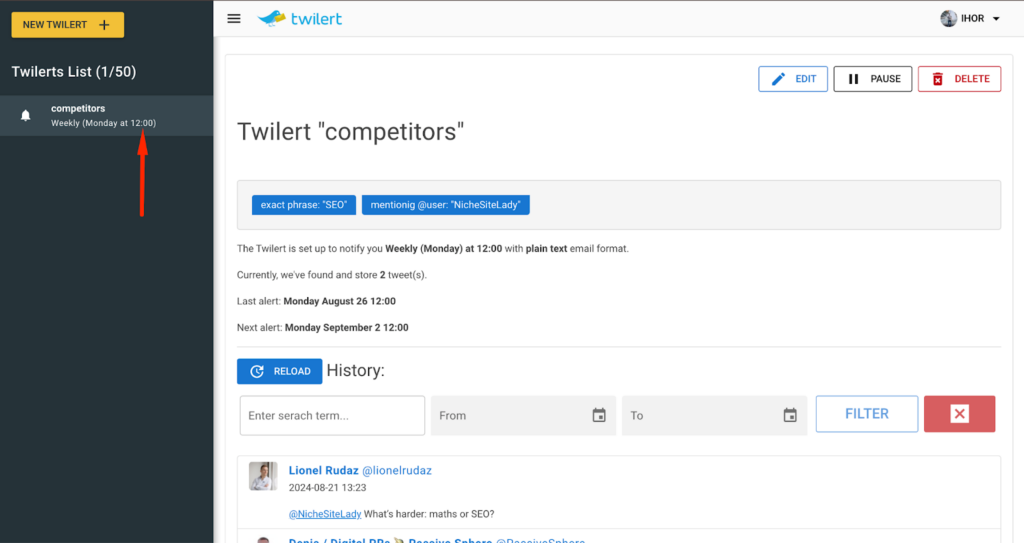Click the Twilert "competitors" title
Viewport: 1024px width, 543px height.
click(x=351, y=131)
